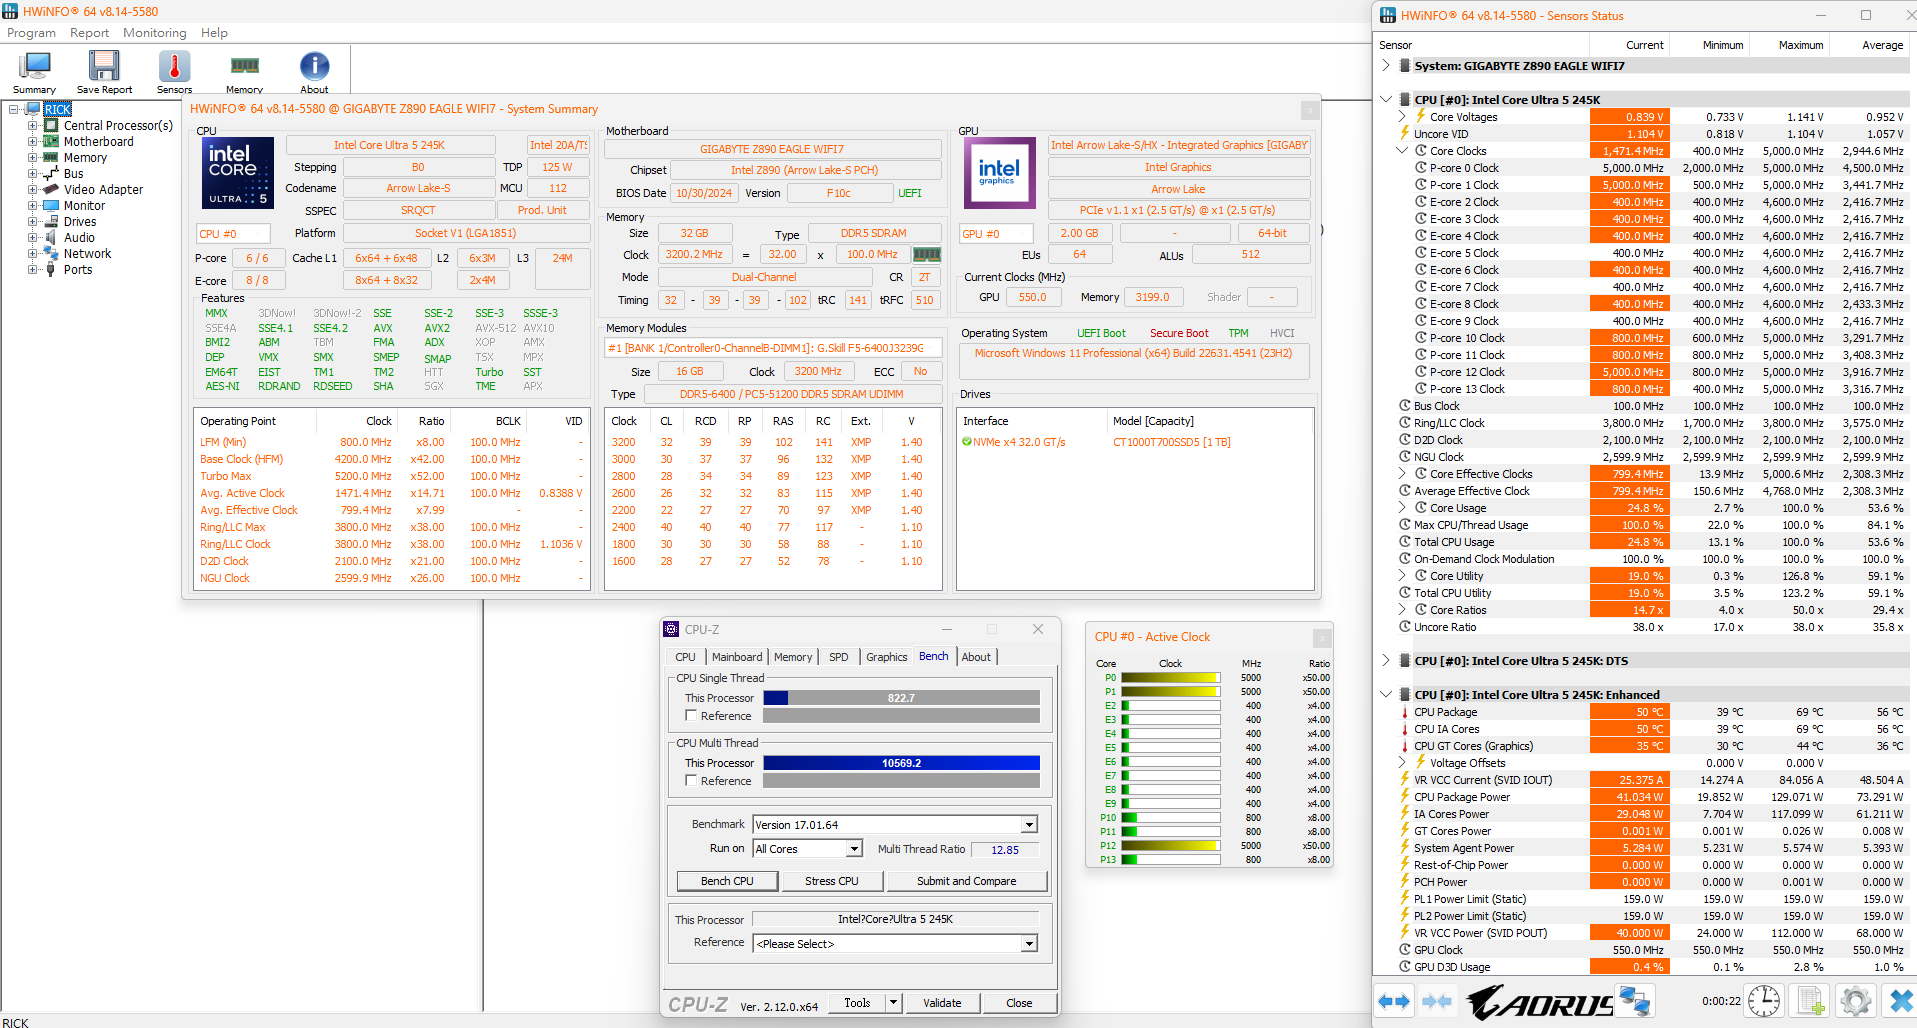1917x1028 pixels.
Task: Open the Benchmark version dropdown
Action: (x=1029, y=825)
